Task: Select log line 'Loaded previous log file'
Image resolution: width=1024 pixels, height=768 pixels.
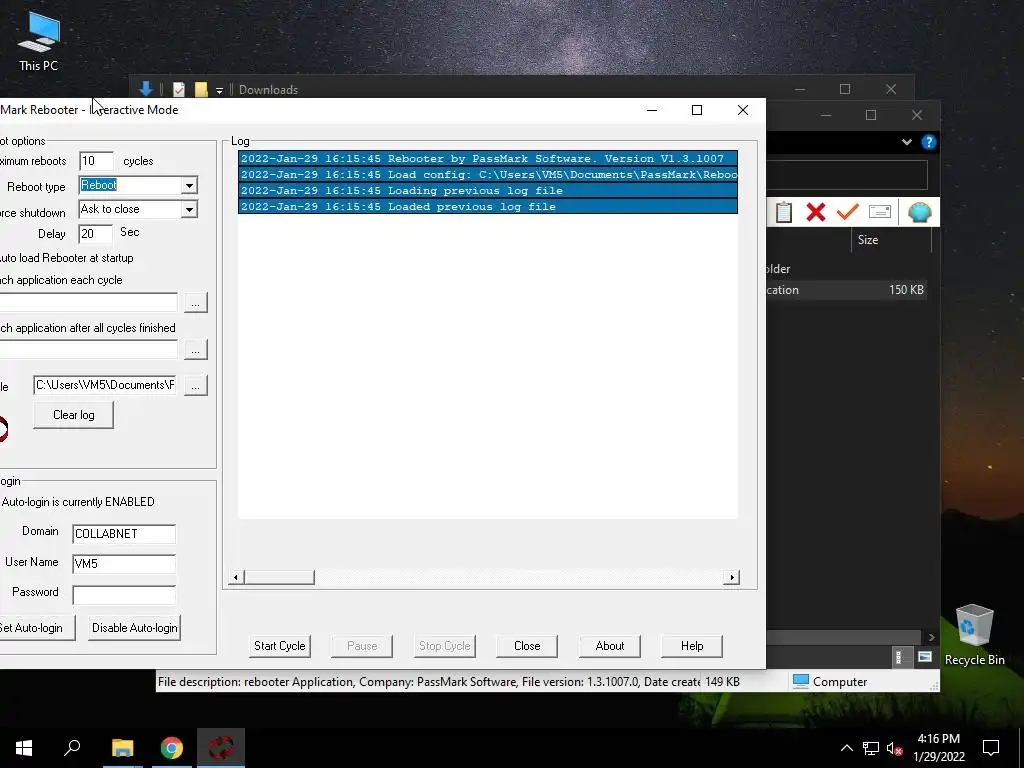Action: (488, 206)
